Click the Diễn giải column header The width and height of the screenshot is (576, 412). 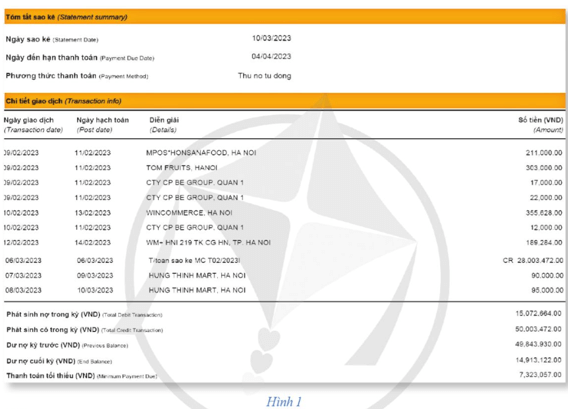point(164,125)
